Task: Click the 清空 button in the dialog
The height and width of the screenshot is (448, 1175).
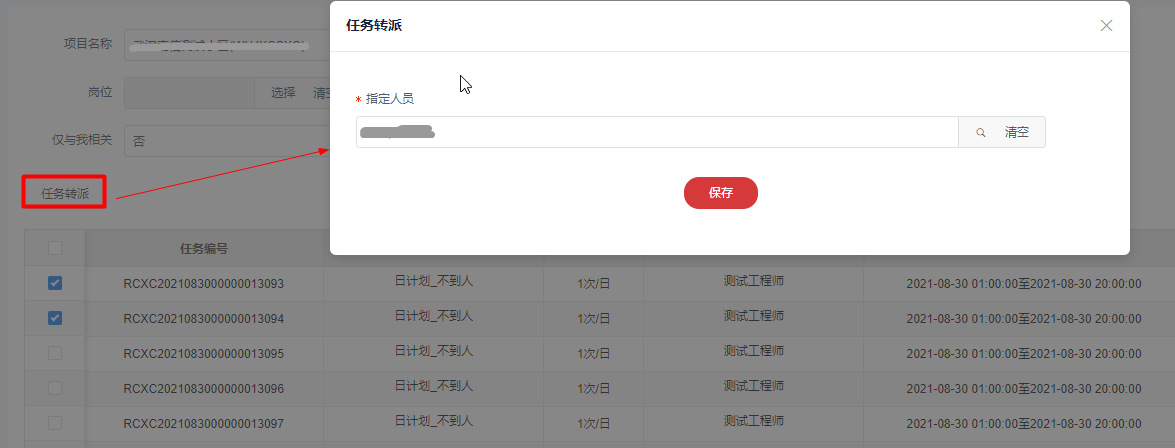Action: 1017,132
